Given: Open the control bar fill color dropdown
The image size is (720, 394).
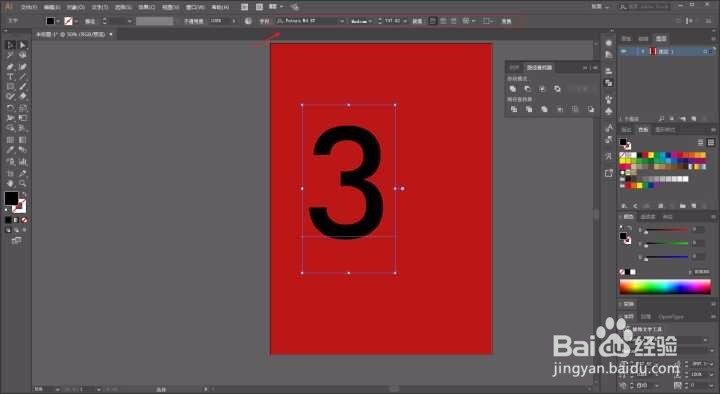Looking at the screenshot, I should point(58,21).
